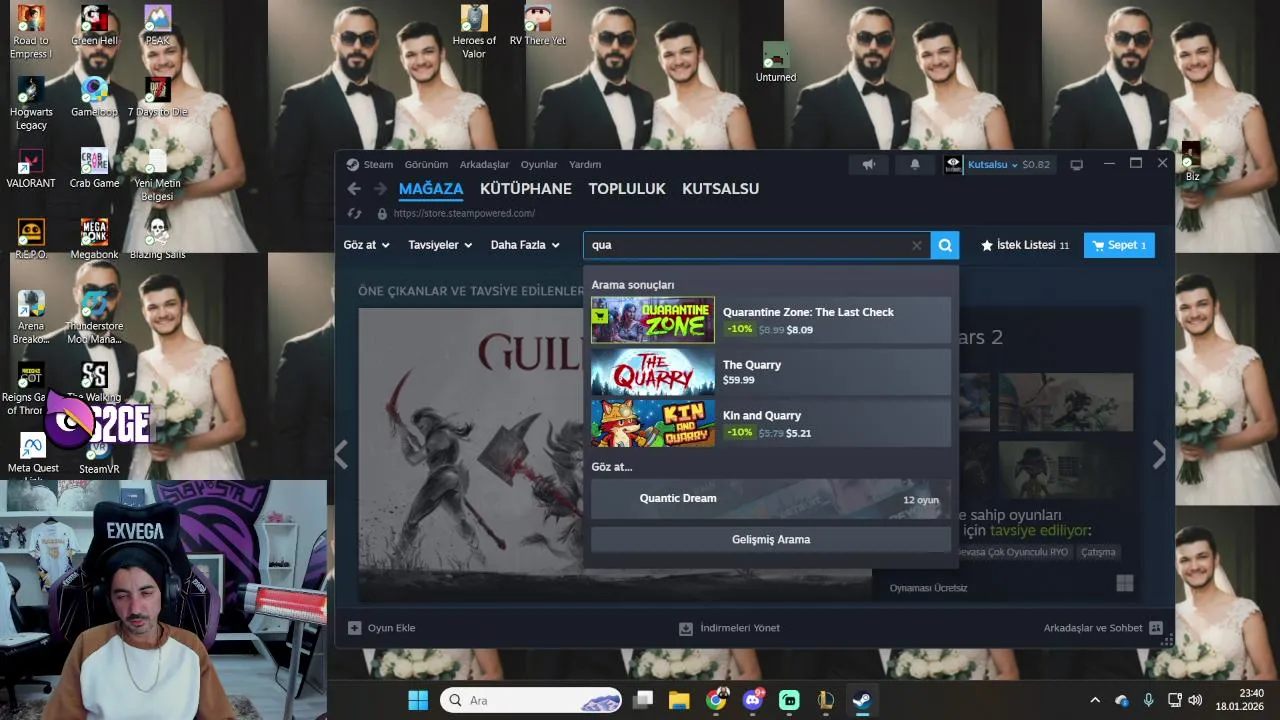
Task: Click the download icon beside İndirmeleri Yönet
Action: (686, 628)
